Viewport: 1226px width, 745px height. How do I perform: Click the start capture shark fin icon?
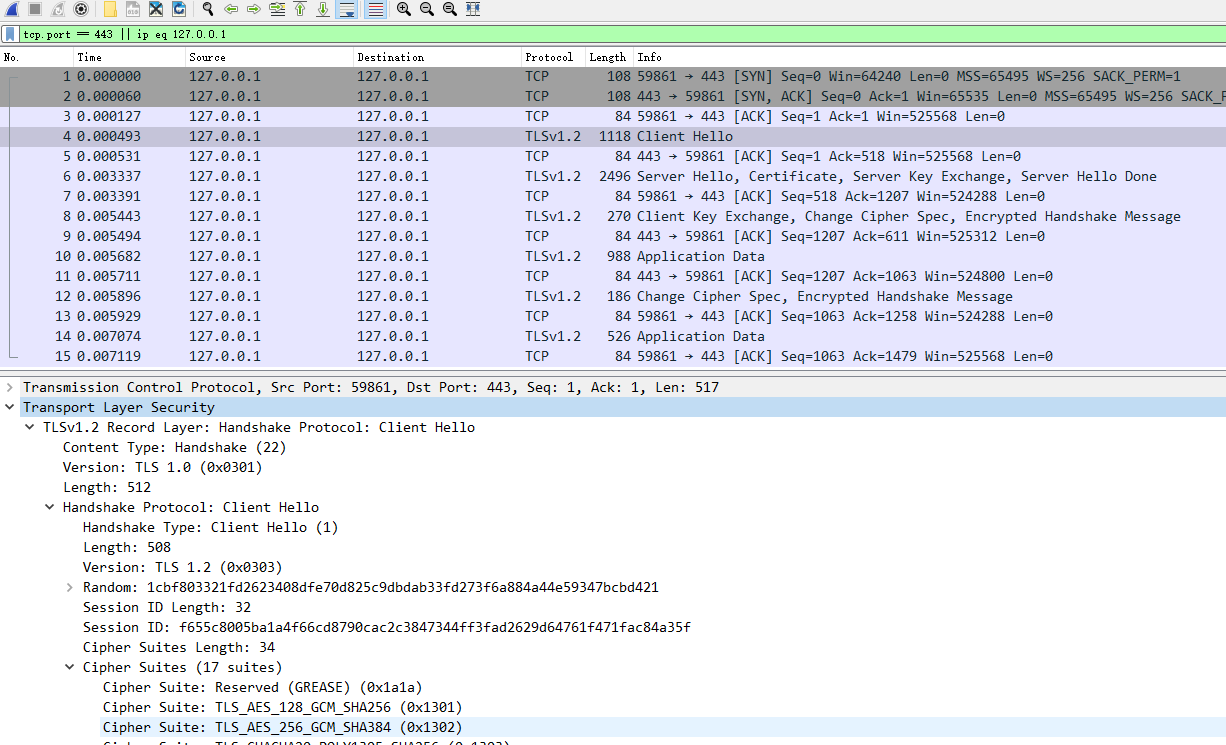coord(12,9)
